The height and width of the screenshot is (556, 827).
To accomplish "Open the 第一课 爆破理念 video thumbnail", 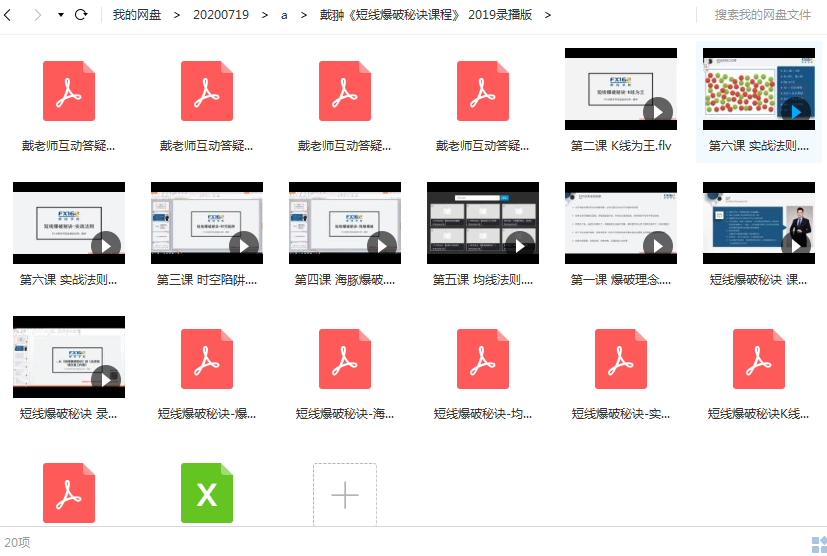I will click(x=621, y=223).
